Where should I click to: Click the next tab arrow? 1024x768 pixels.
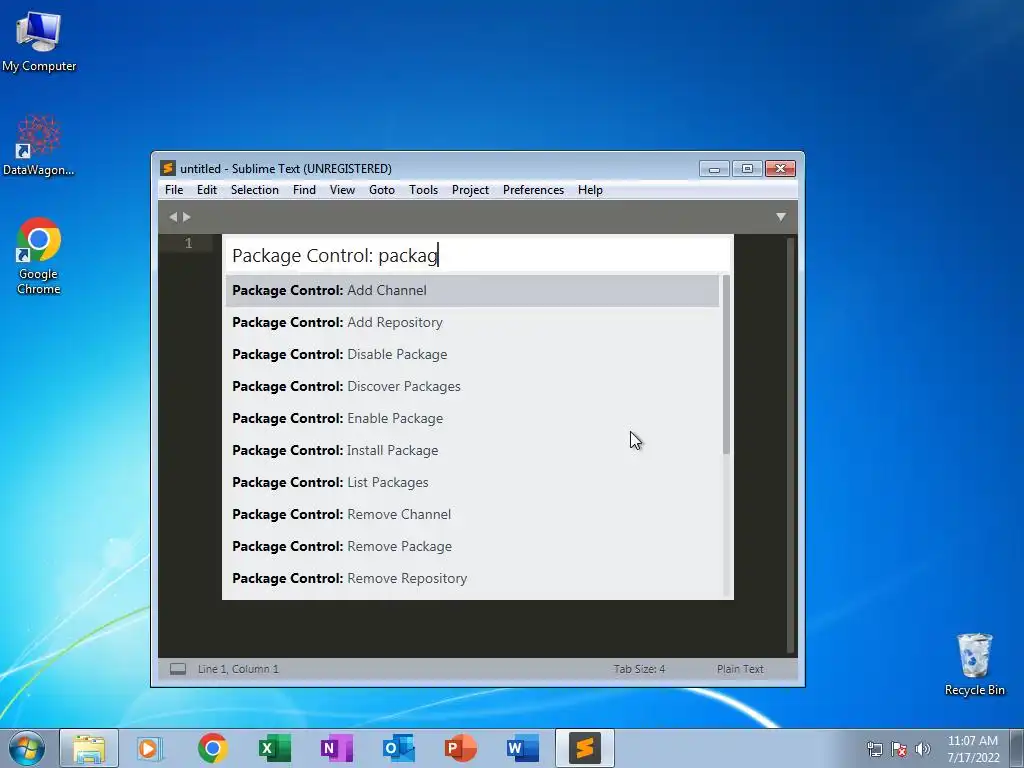point(187,217)
